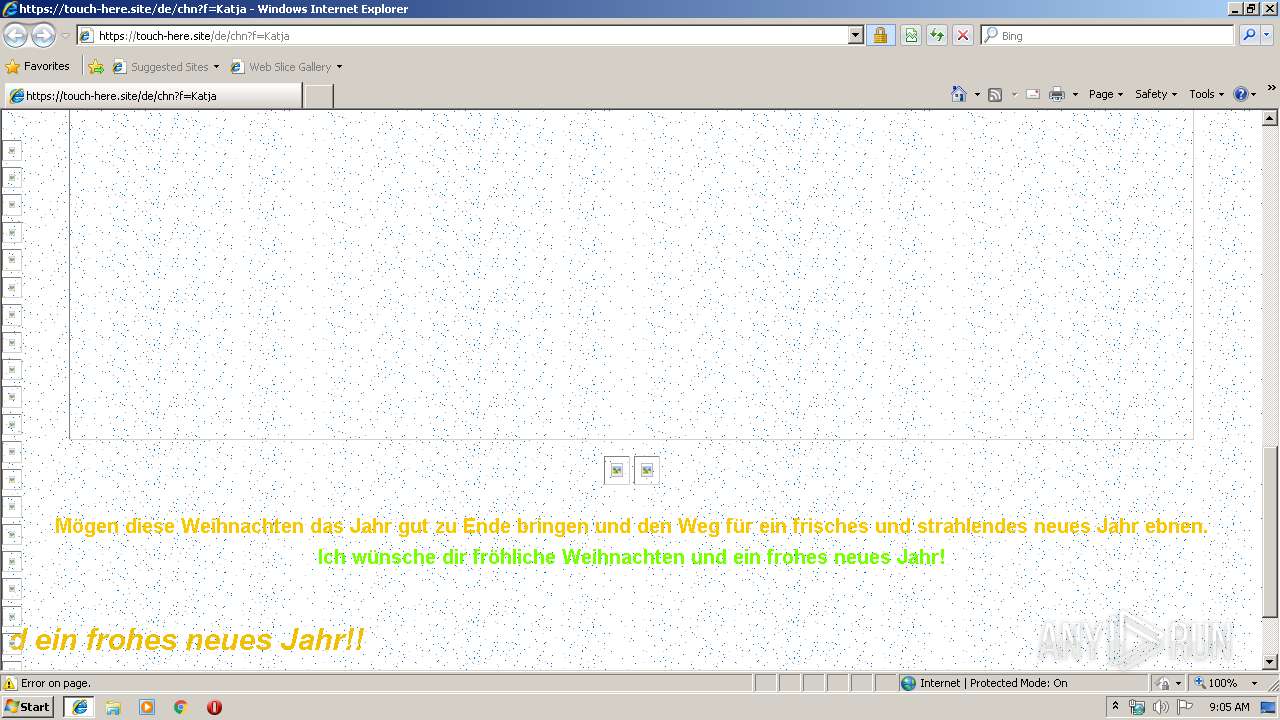Open the Windows Media Player taskbar icon
The height and width of the screenshot is (720, 1280).
[147, 707]
